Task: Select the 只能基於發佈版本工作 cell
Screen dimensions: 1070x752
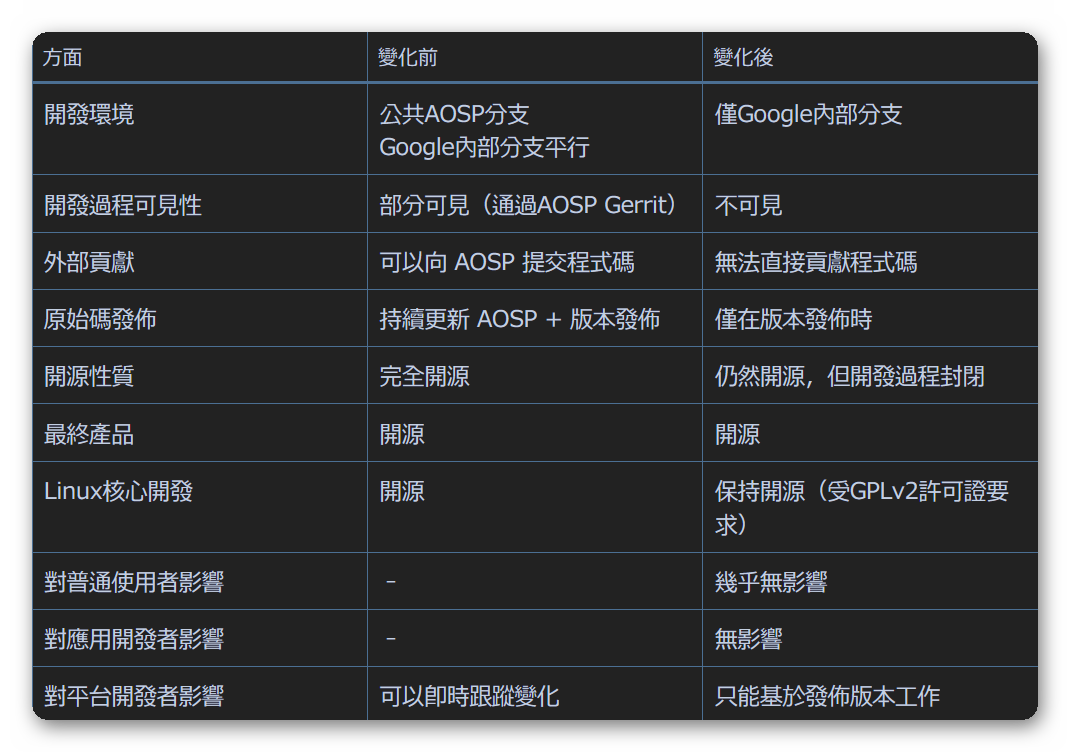Action: pos(828,696)
